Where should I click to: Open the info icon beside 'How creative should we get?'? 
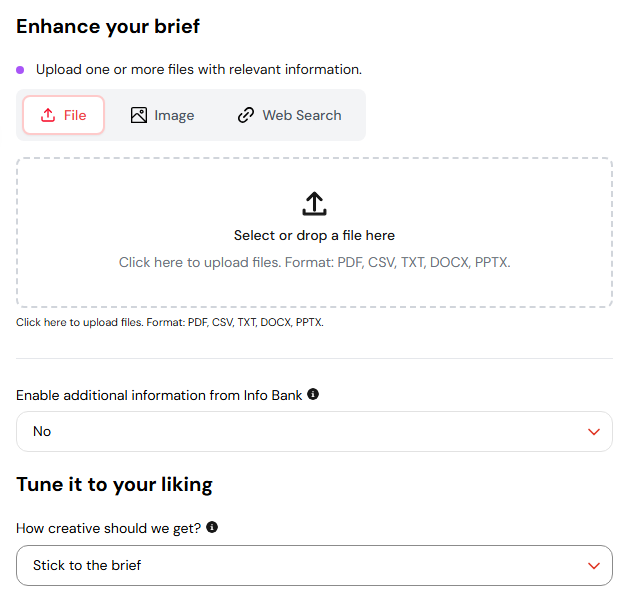[212, 527]
